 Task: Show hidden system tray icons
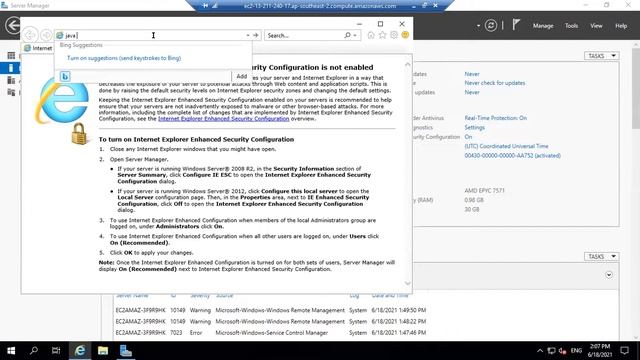[540, 351]
